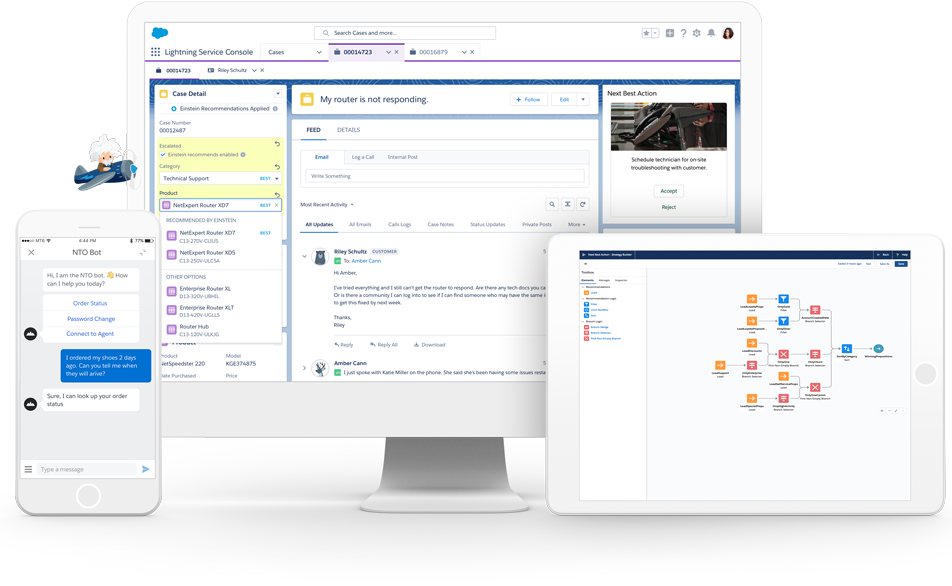The height and width of the screenshot is (586, 952).
Task: Click the Accept button in Next Best Action
Action: (668, 190)
